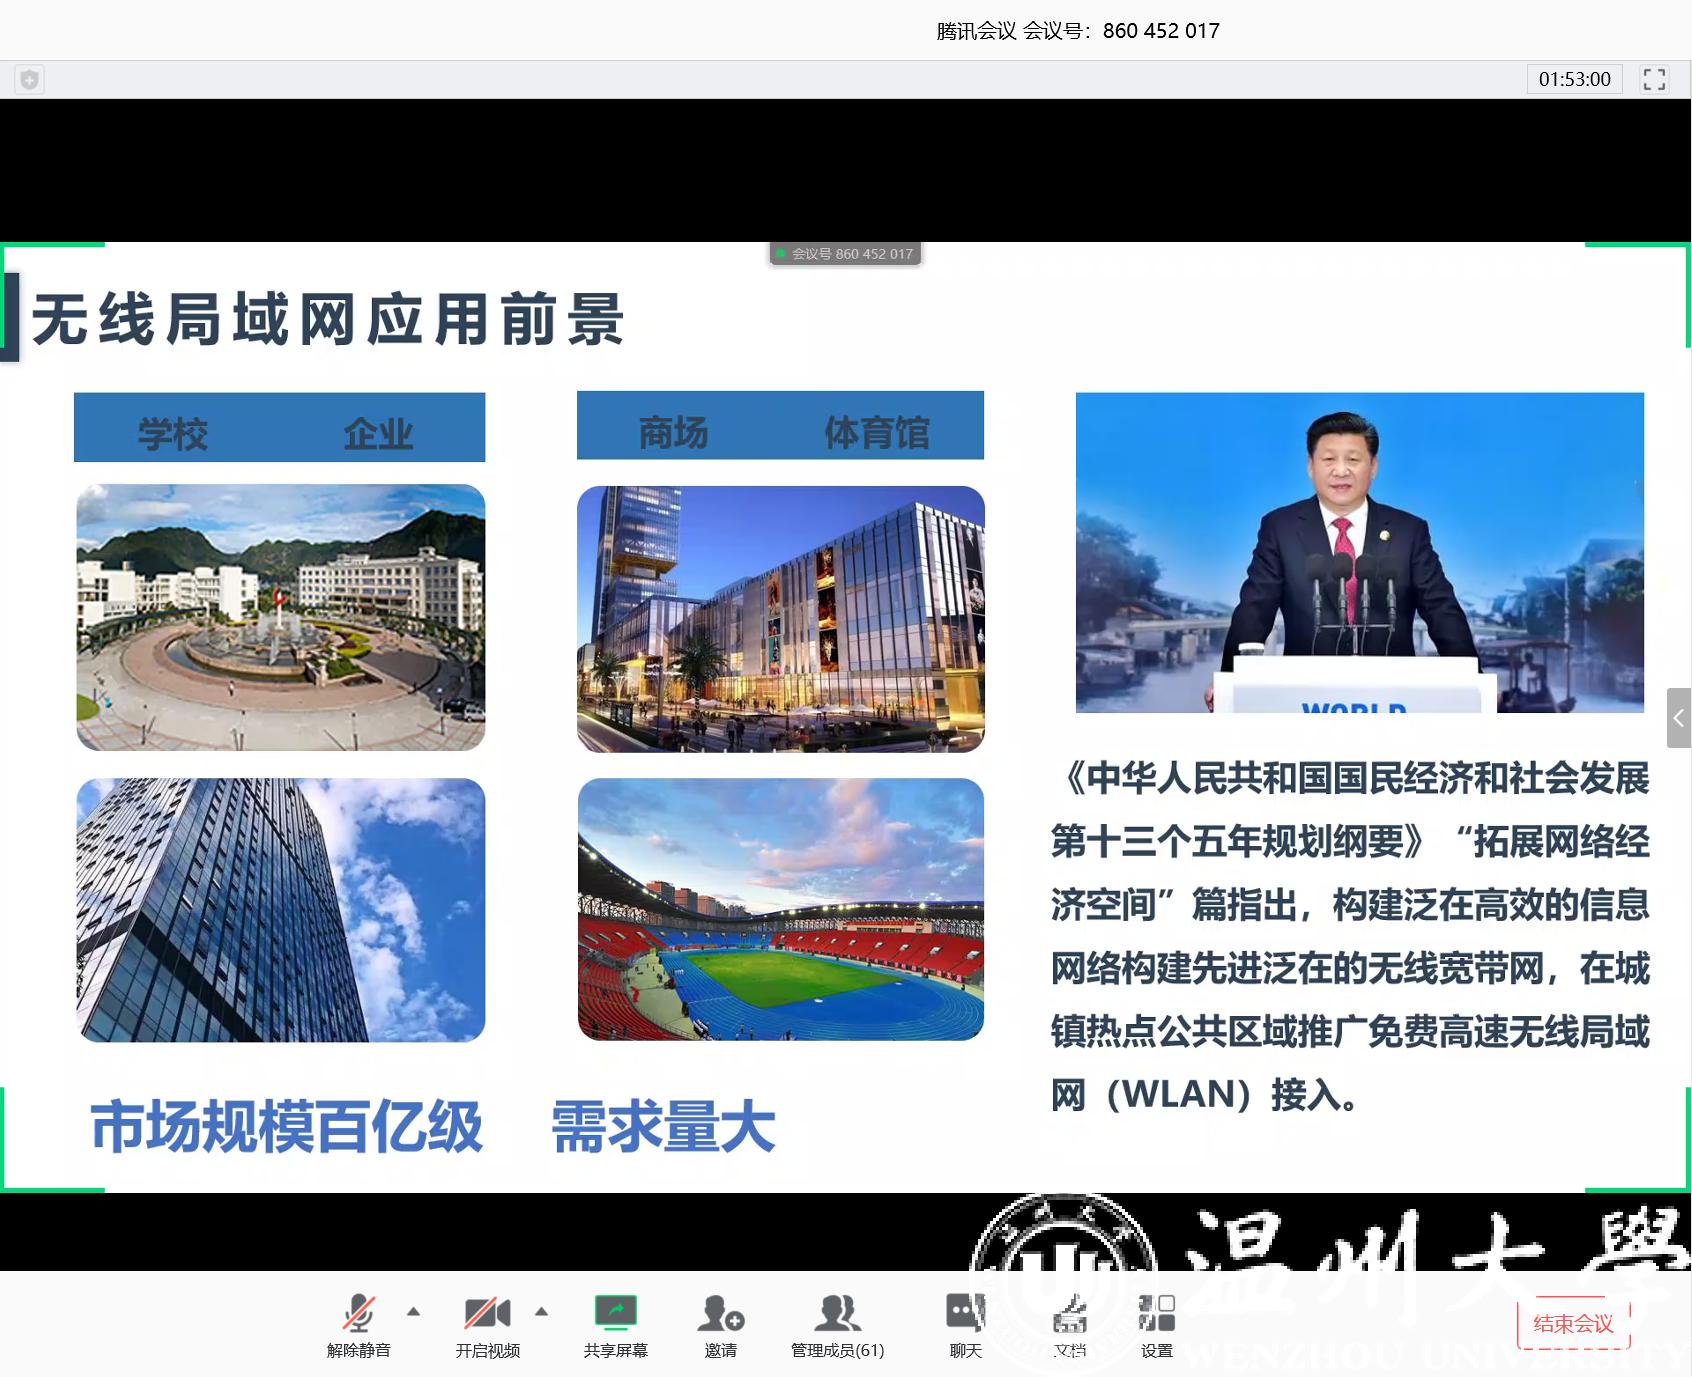Click the end meeting button
The width and height of the screenshot is (1692, 1377).
1573,1324
